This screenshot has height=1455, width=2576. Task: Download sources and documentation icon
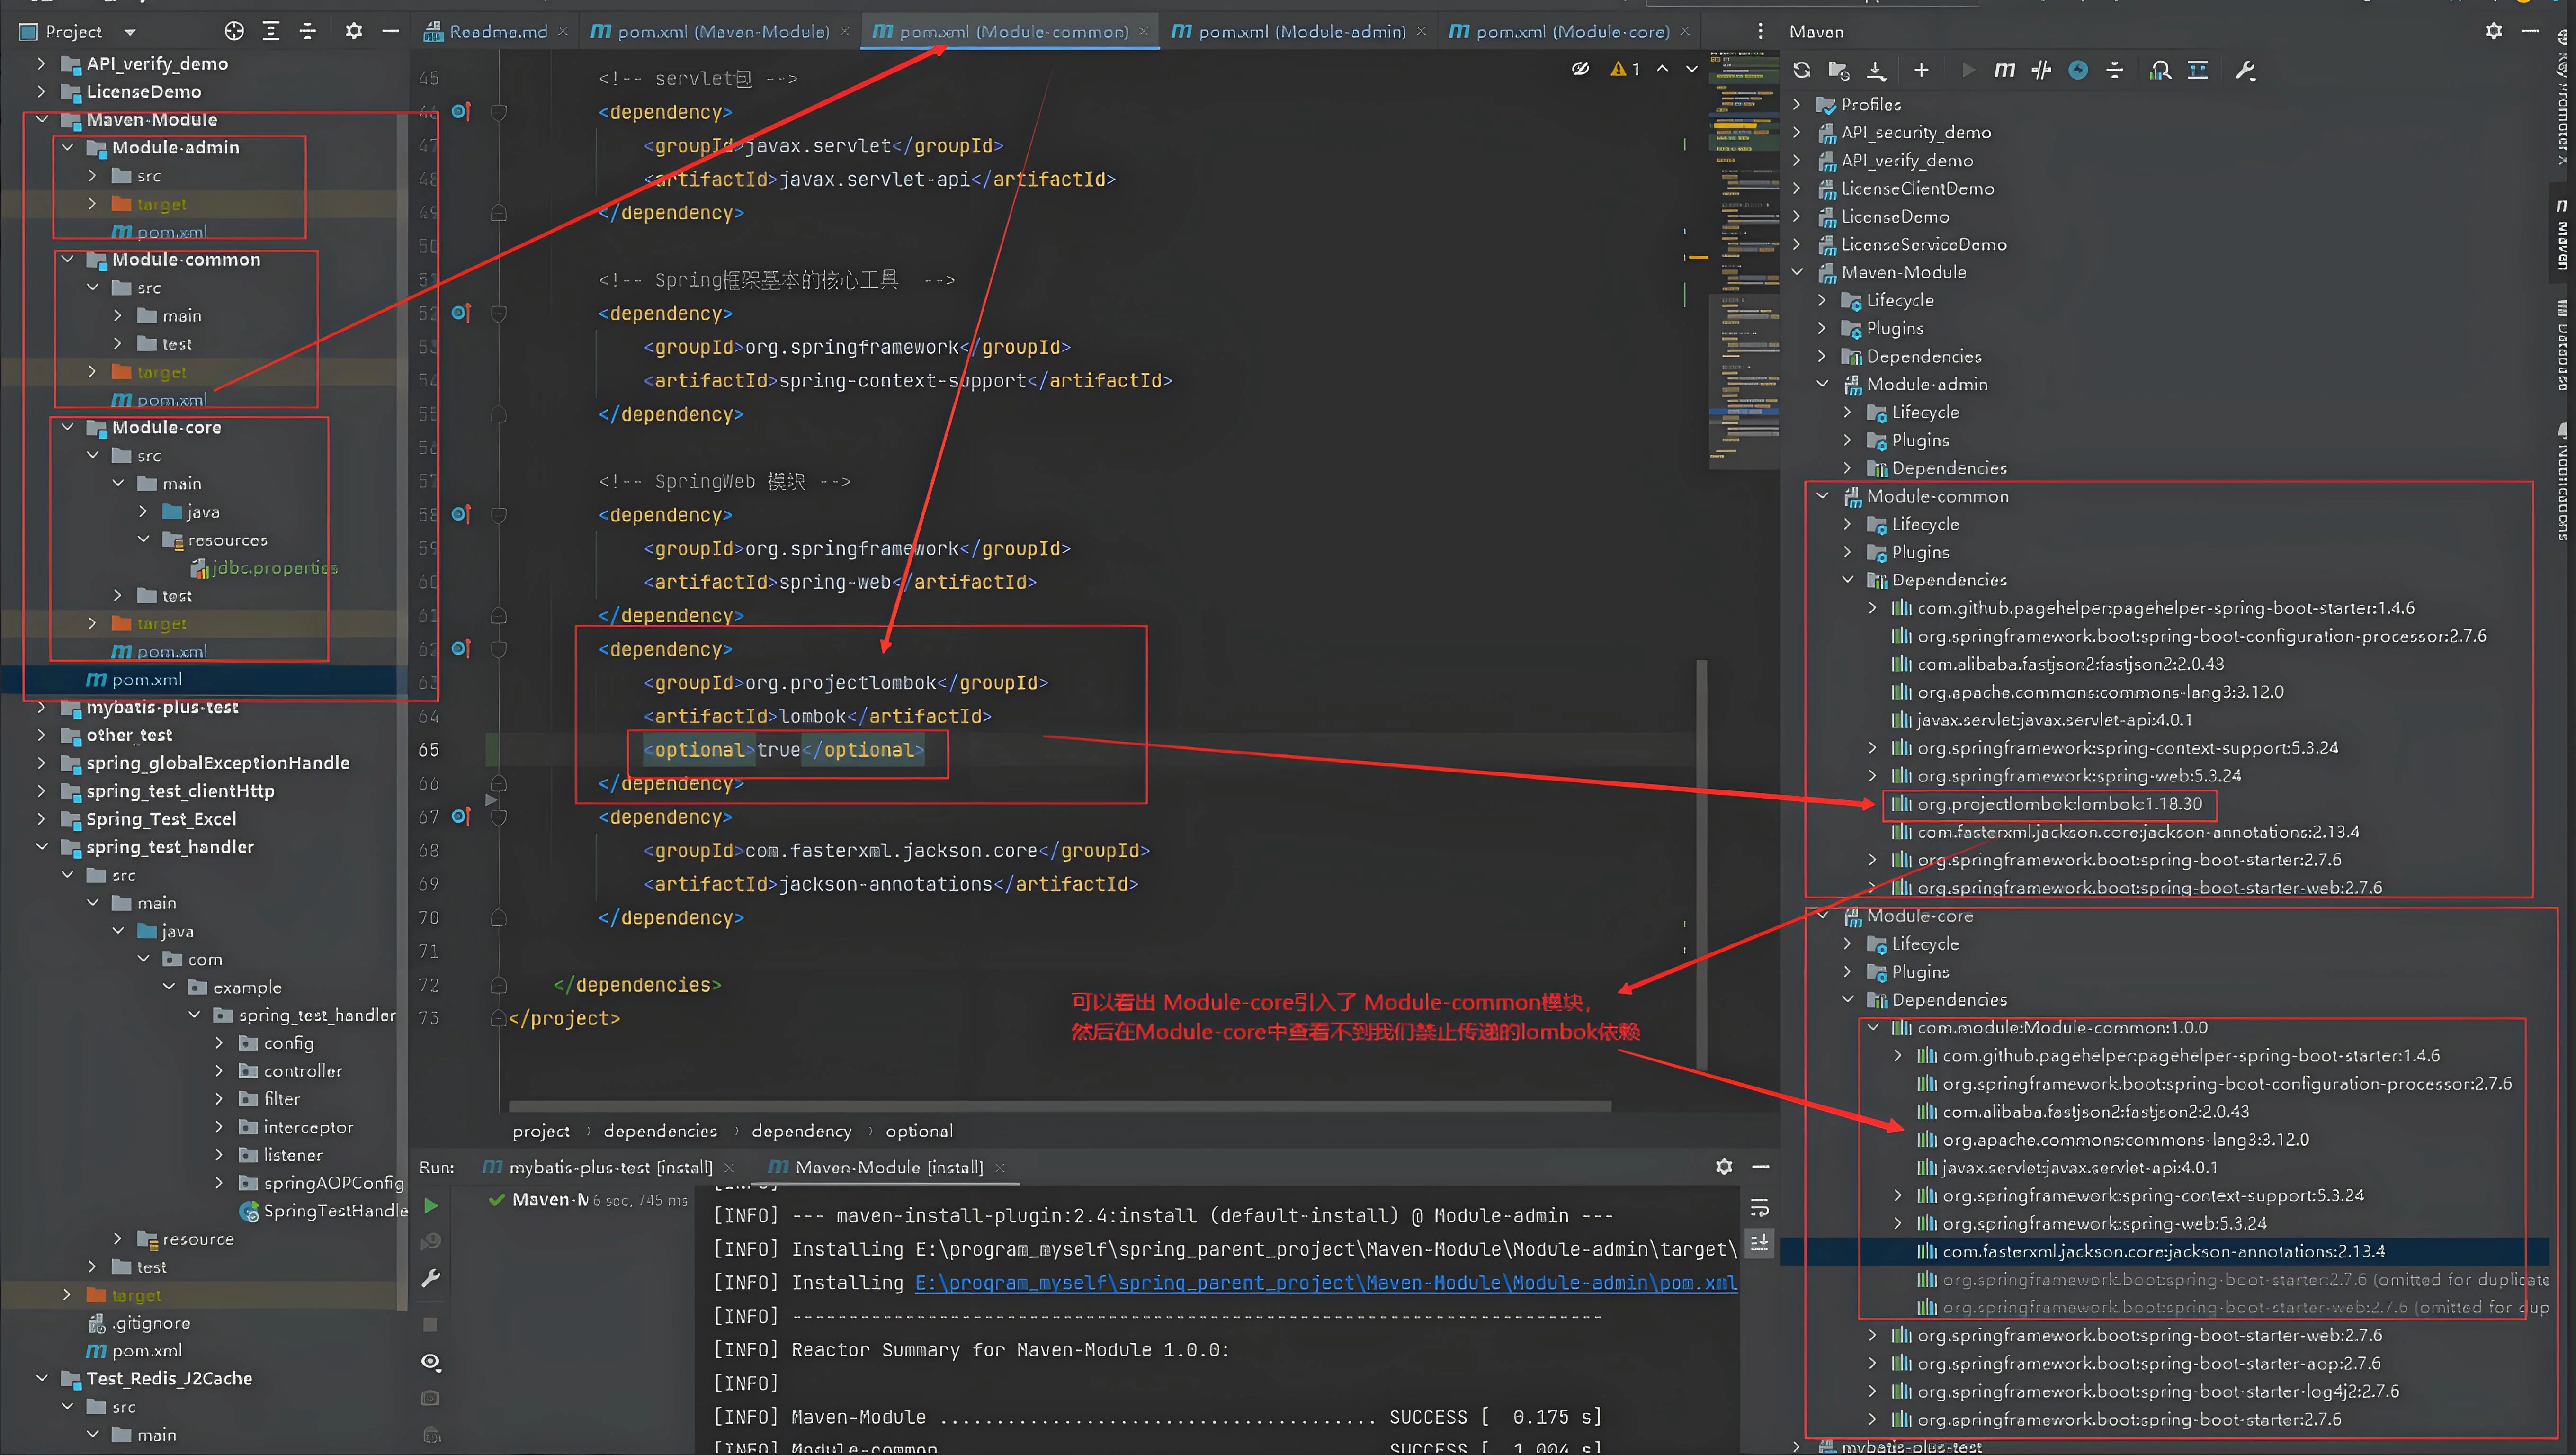point(1876,70)
